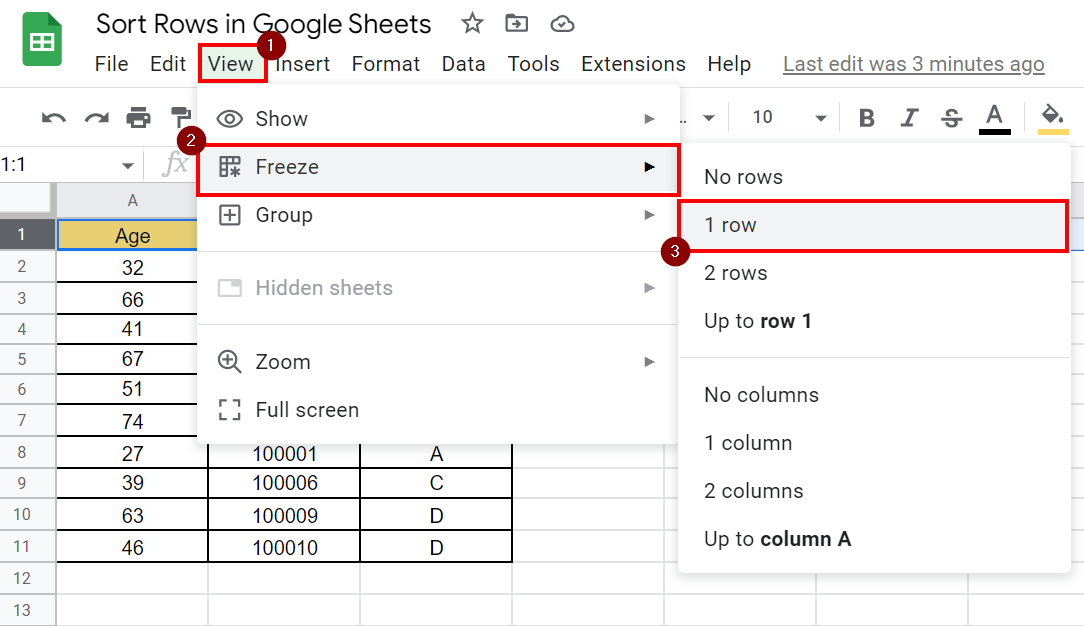The image size is (1084, 626).
Task: Open the Data menu
Action: pyautogui.click(x=463, y=64)
